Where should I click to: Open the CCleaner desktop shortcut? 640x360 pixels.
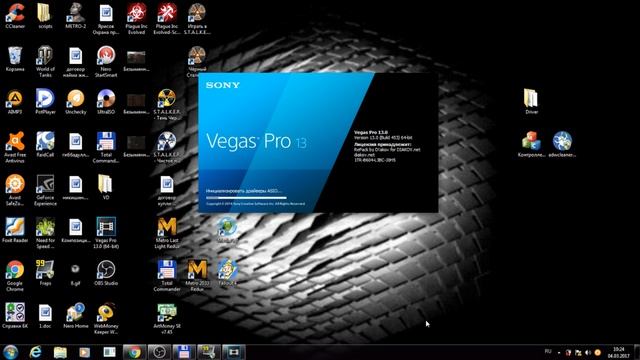[x=15, y=16]
